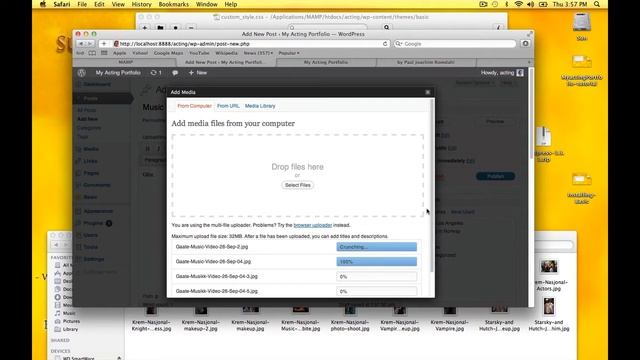Viewport: 640px width, 360px height.
Task: Open the Apple menu
Action: point(43,4)
